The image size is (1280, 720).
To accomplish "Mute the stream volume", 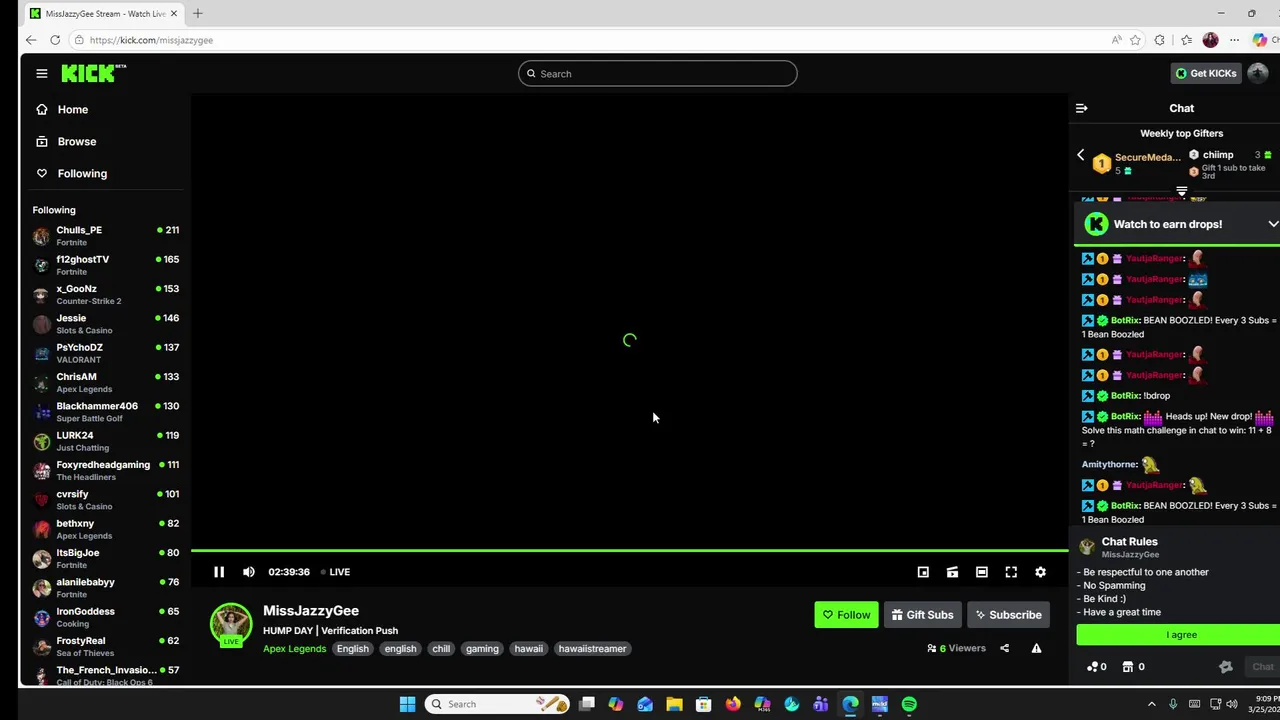I will pos(249,572).
